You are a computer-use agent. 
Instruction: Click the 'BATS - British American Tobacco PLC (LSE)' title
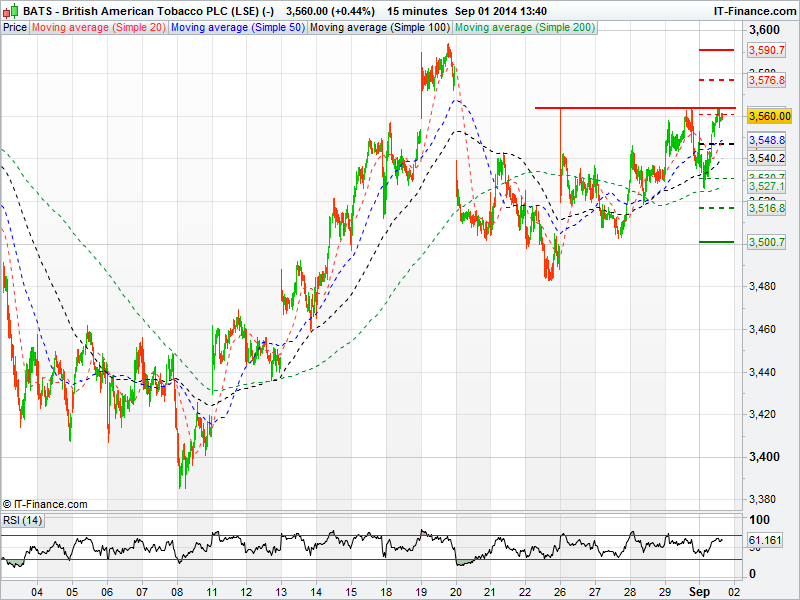[141, 11]
